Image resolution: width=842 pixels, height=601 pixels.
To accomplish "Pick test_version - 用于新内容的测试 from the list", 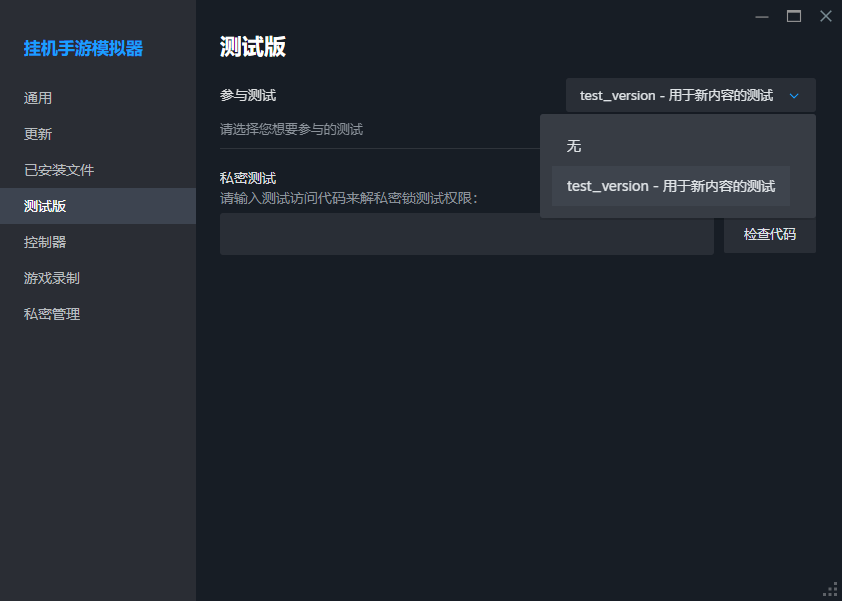I will point(670,186).
